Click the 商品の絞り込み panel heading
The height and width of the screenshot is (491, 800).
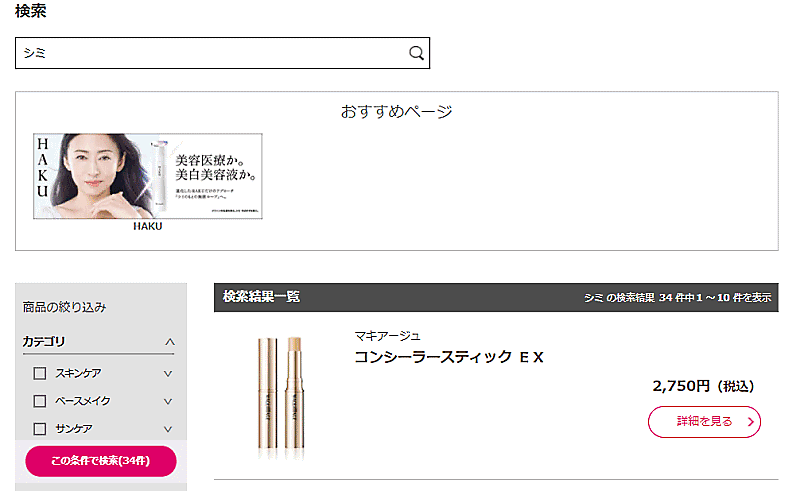64,307
